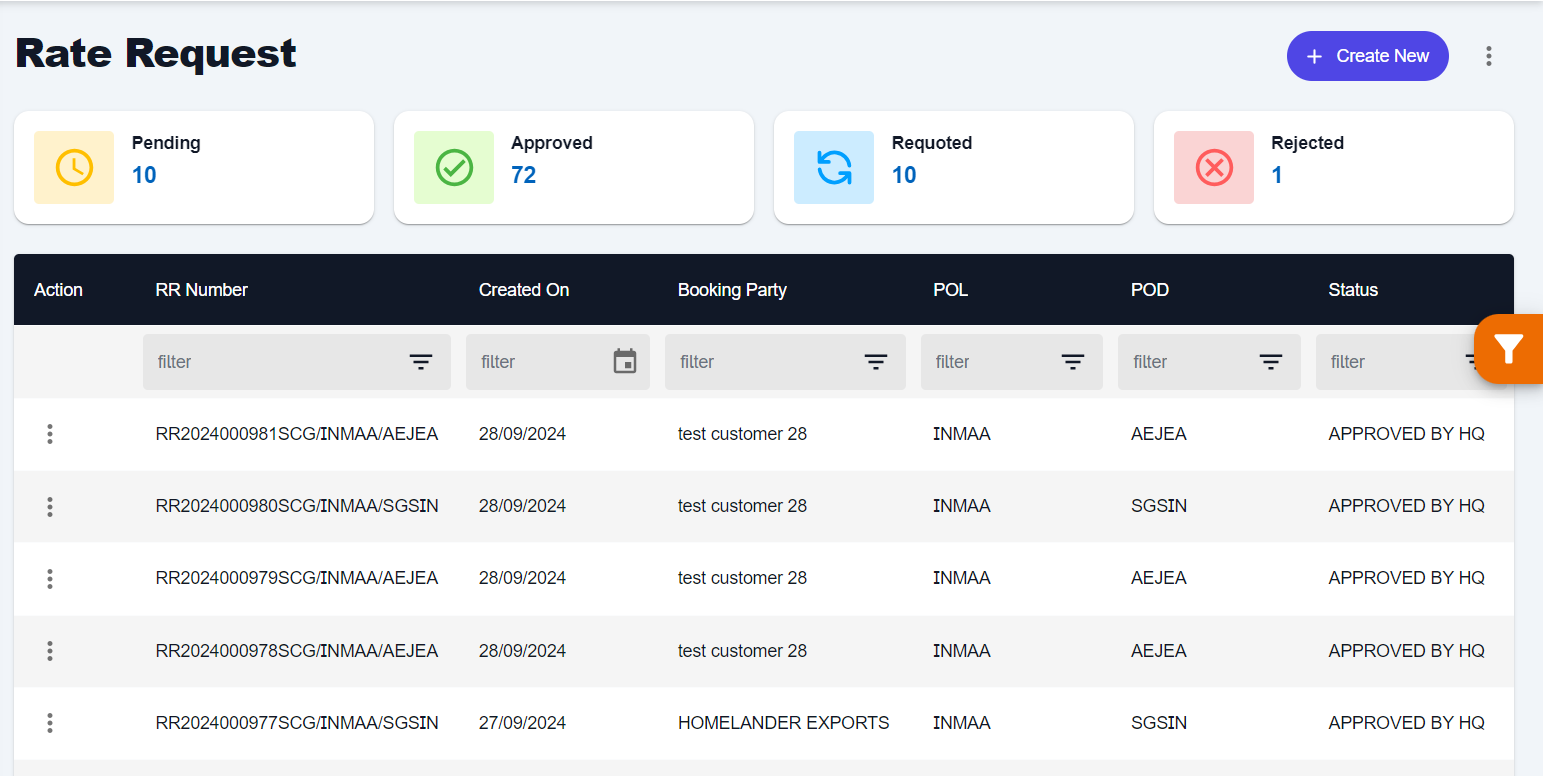Click the 27/09/2024 date cell
Image resolution: width=1543 pixels, height=776 pixels.
point(522,723)
